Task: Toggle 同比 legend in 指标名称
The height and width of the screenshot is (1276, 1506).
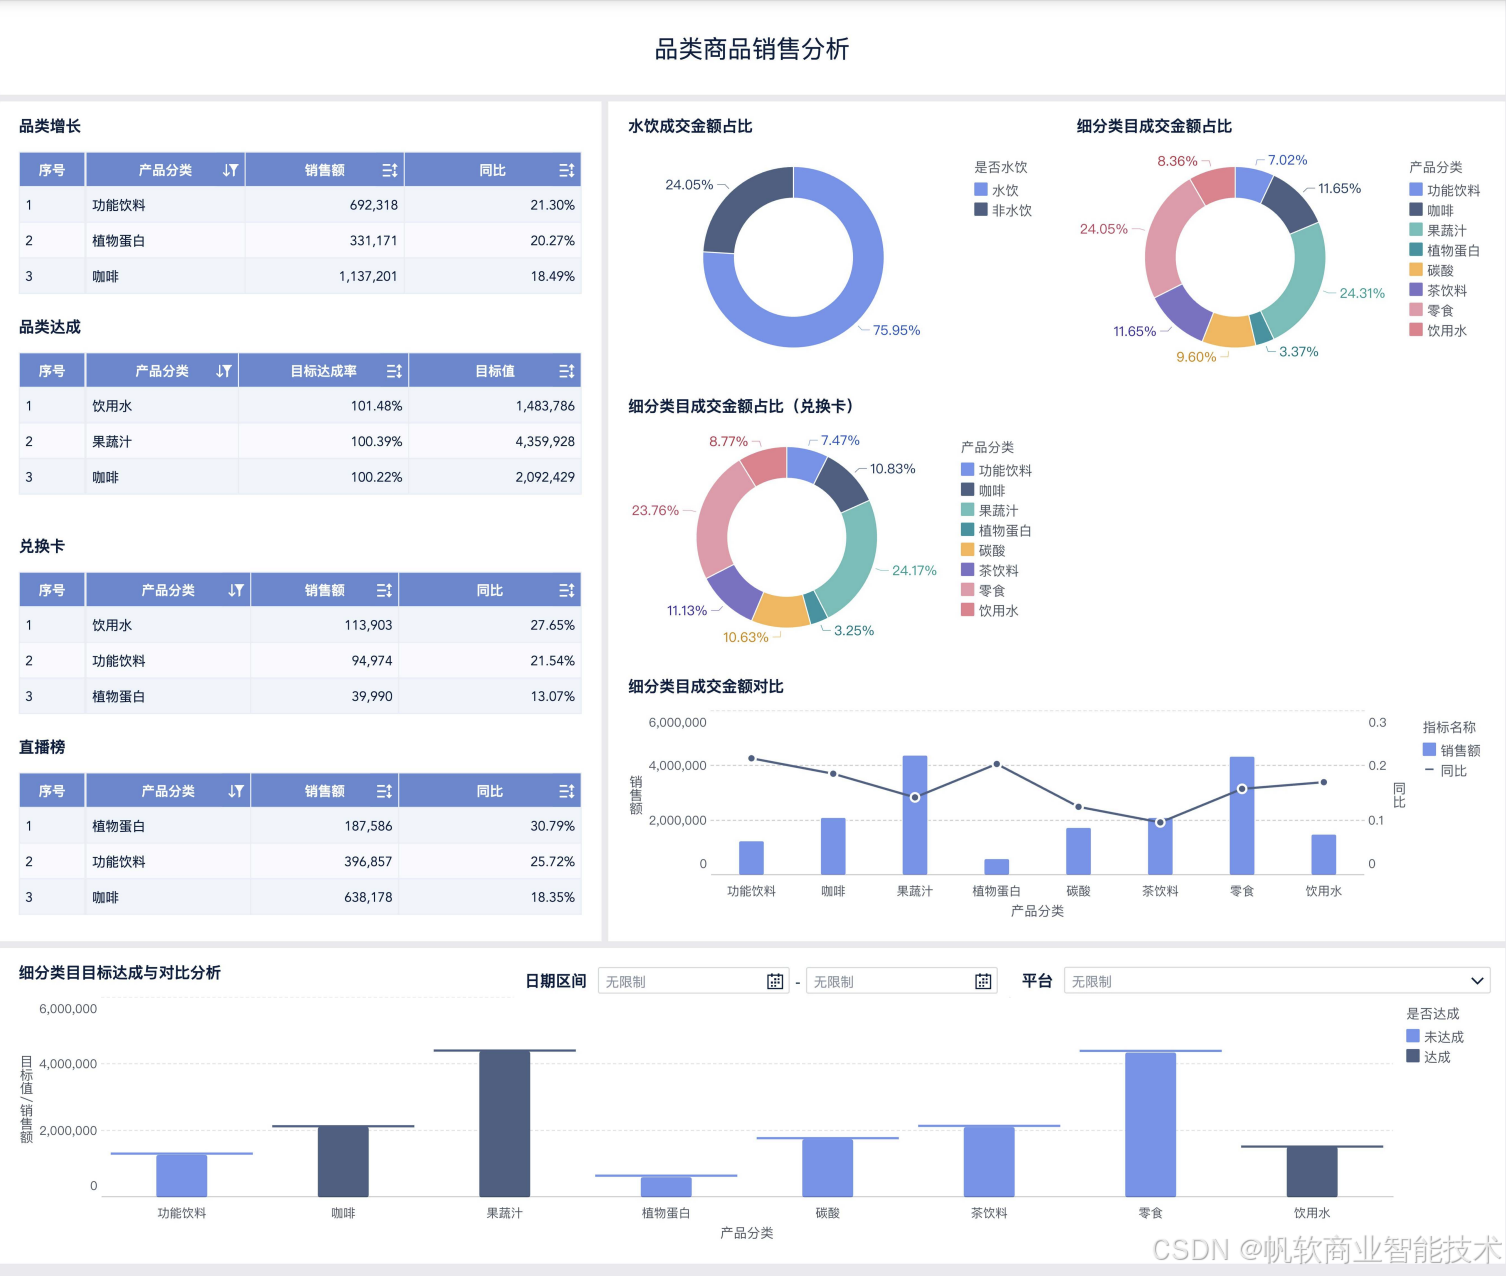Action: click(x=1445, y=770)
